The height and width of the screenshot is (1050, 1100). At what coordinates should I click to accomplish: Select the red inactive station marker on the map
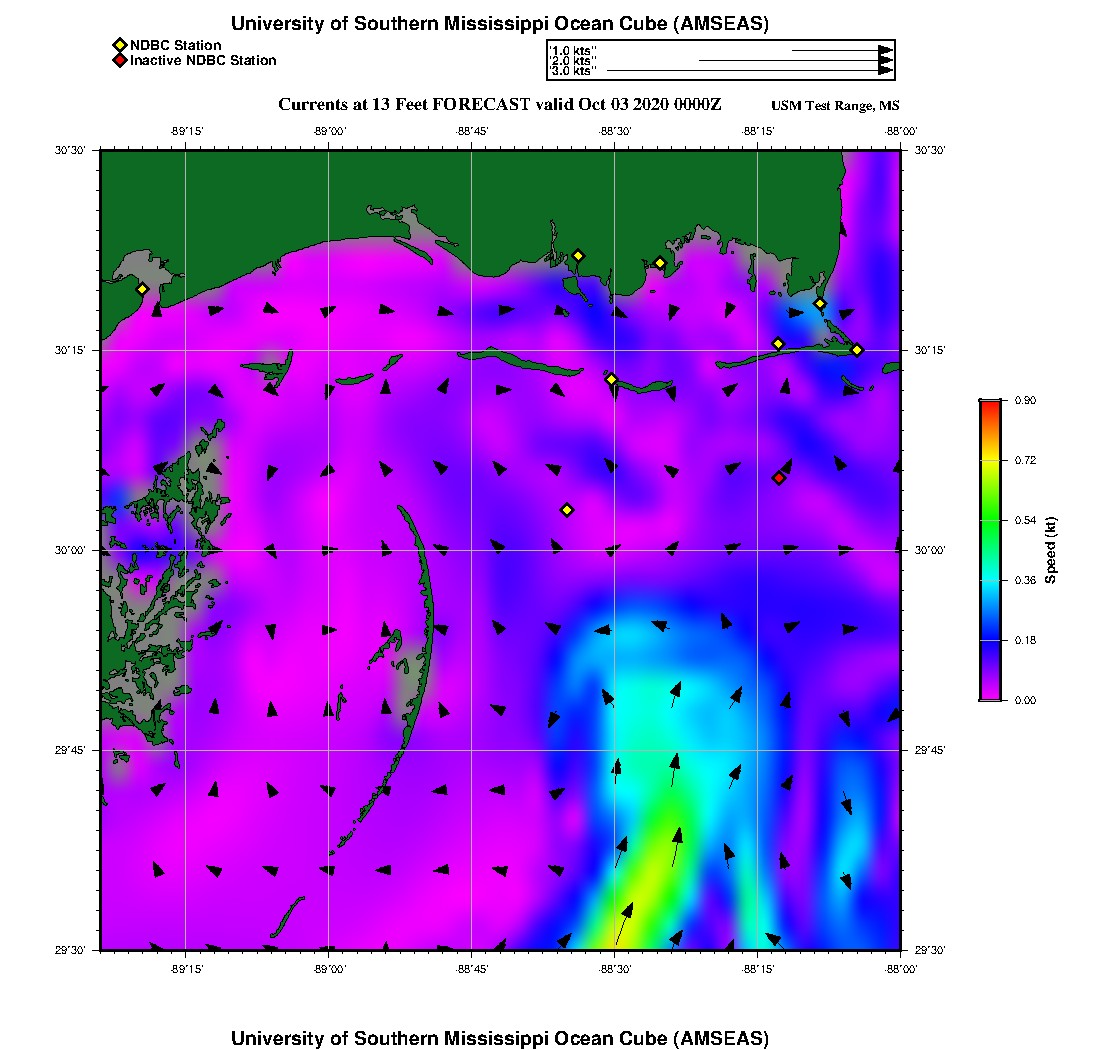coord(779,478)
